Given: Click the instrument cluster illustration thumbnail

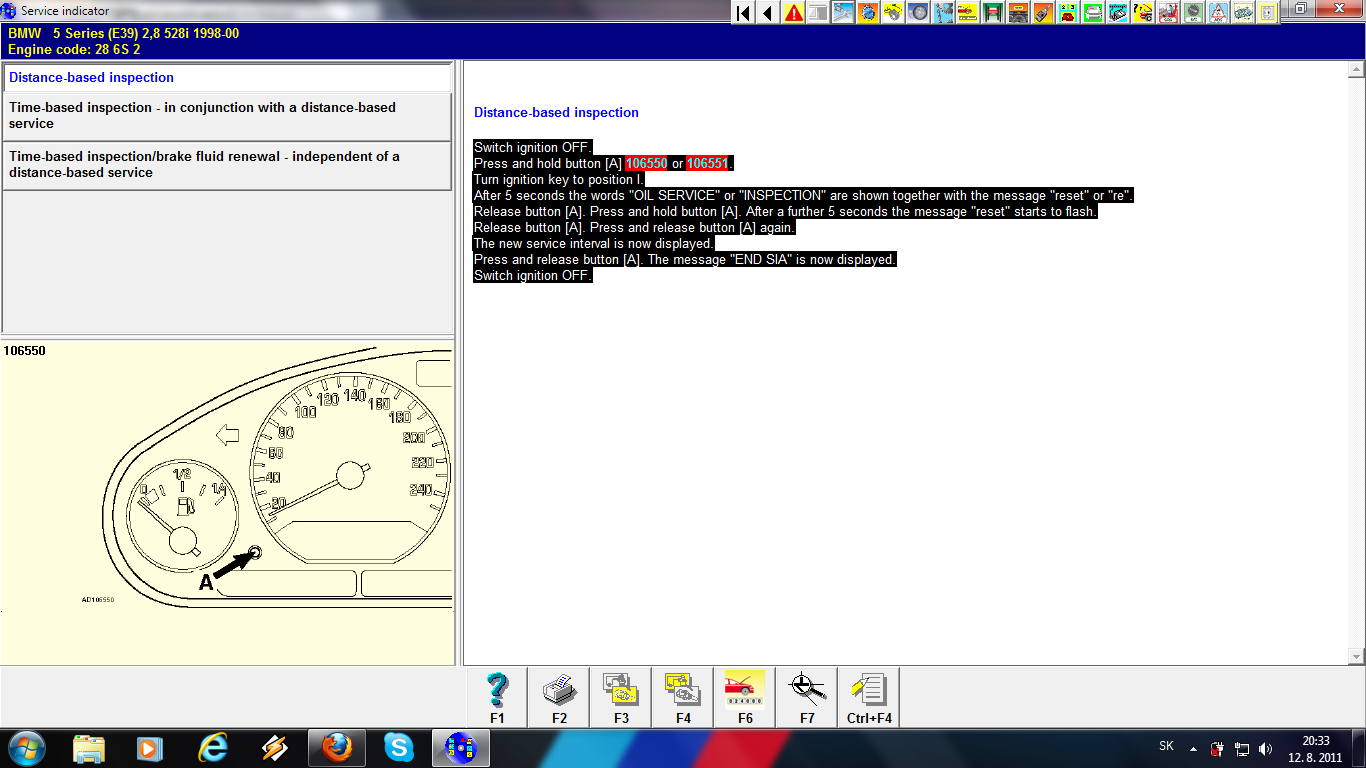Looking at the screenshot, I should pyautogui.click(x=228, y=500).
